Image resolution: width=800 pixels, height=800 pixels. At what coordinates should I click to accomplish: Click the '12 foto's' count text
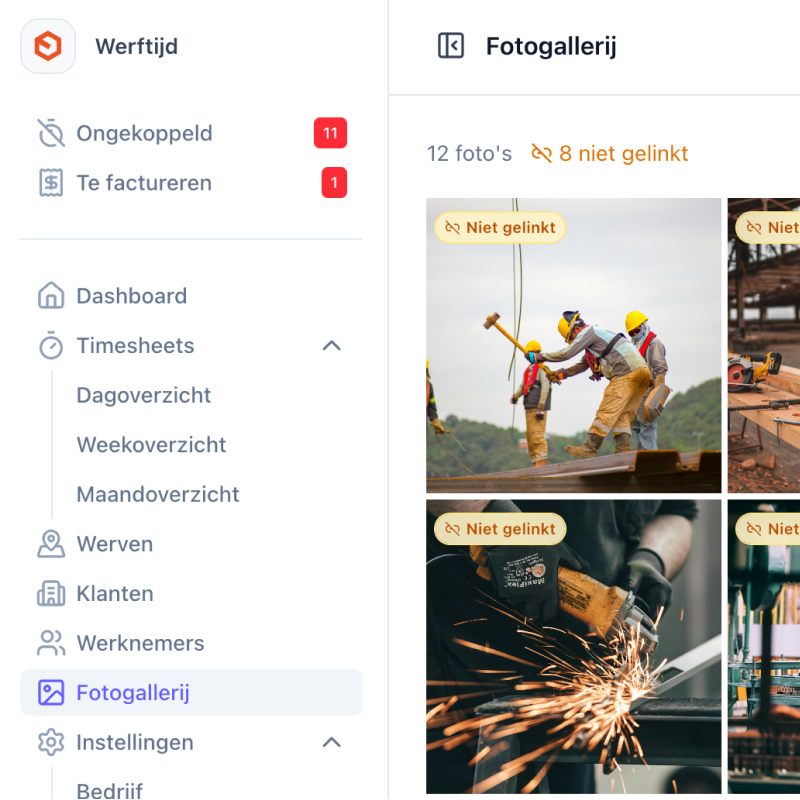click(469, 154)
